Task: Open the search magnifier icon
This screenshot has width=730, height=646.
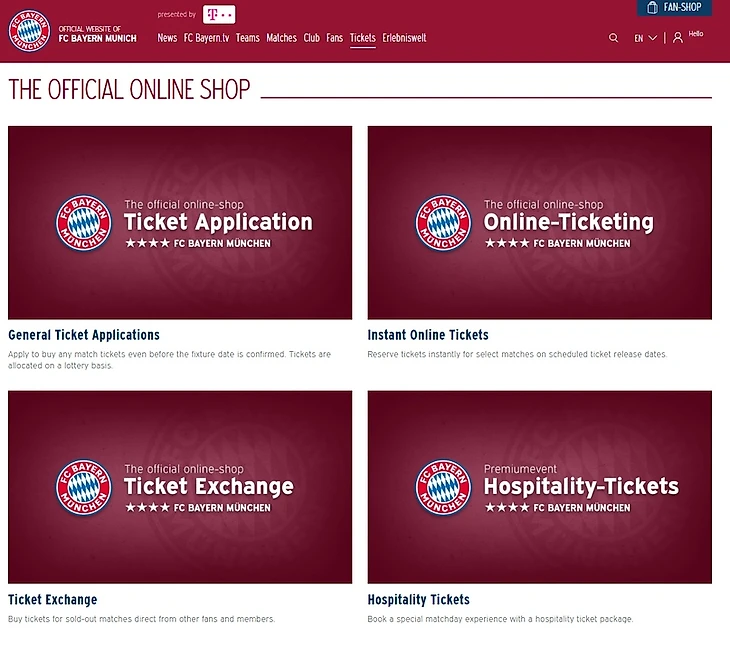Action: click(614, 38)
